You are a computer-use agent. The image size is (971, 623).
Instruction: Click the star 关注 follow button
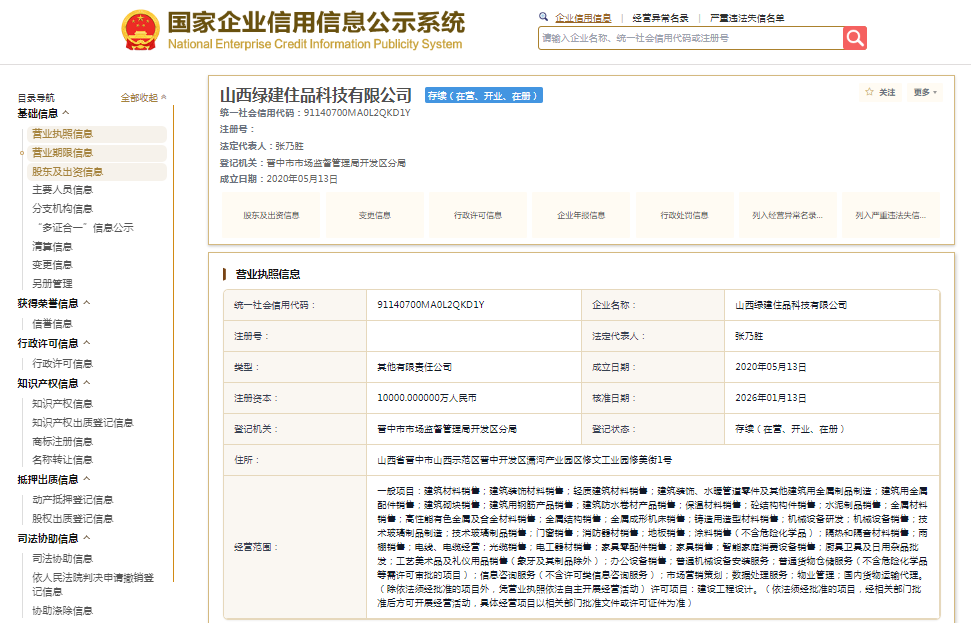pos(880,92)
